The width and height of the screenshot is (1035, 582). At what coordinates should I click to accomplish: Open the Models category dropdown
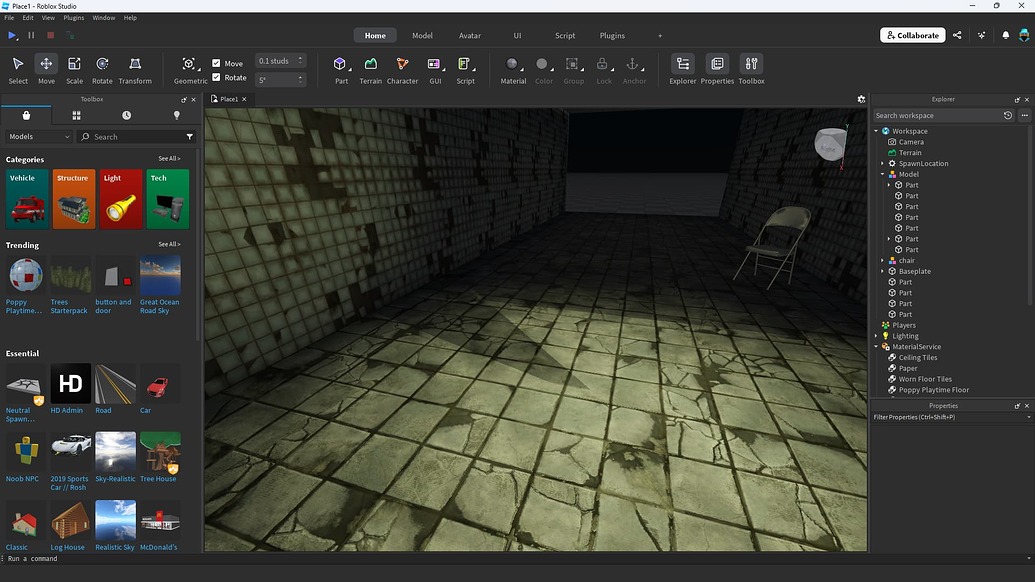39,137
